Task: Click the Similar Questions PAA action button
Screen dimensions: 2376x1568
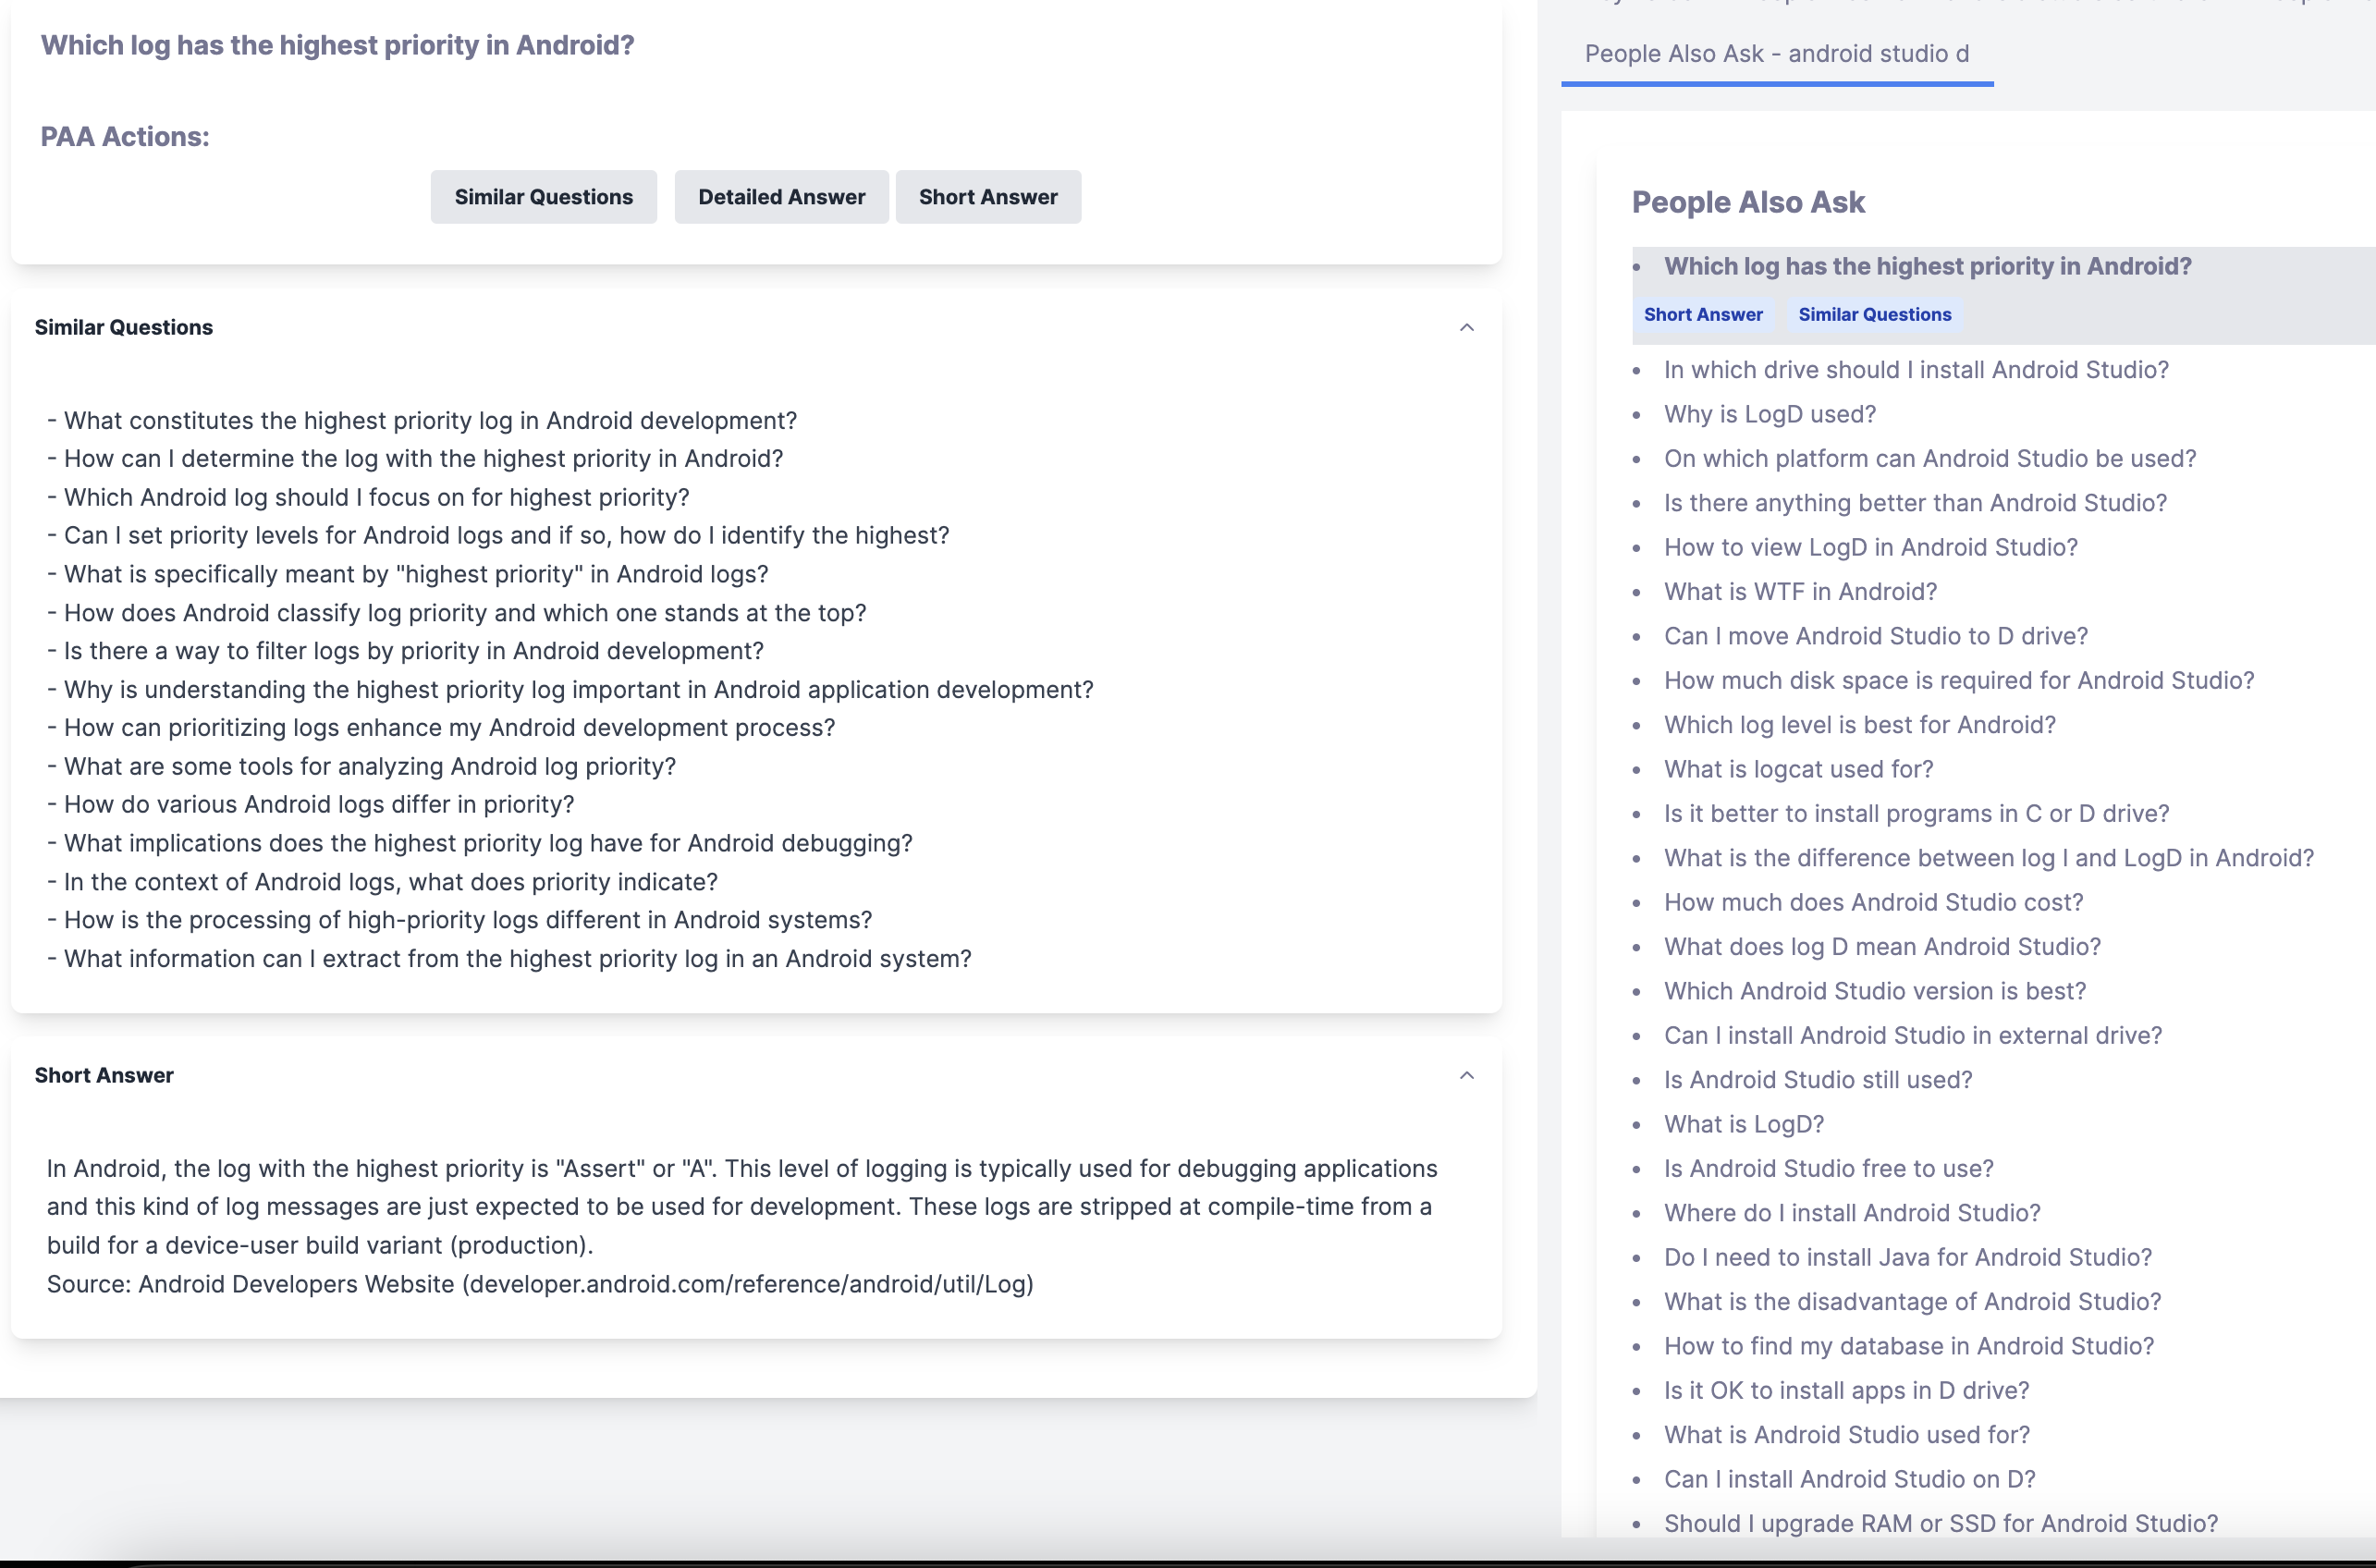Action: click(543, 196)
